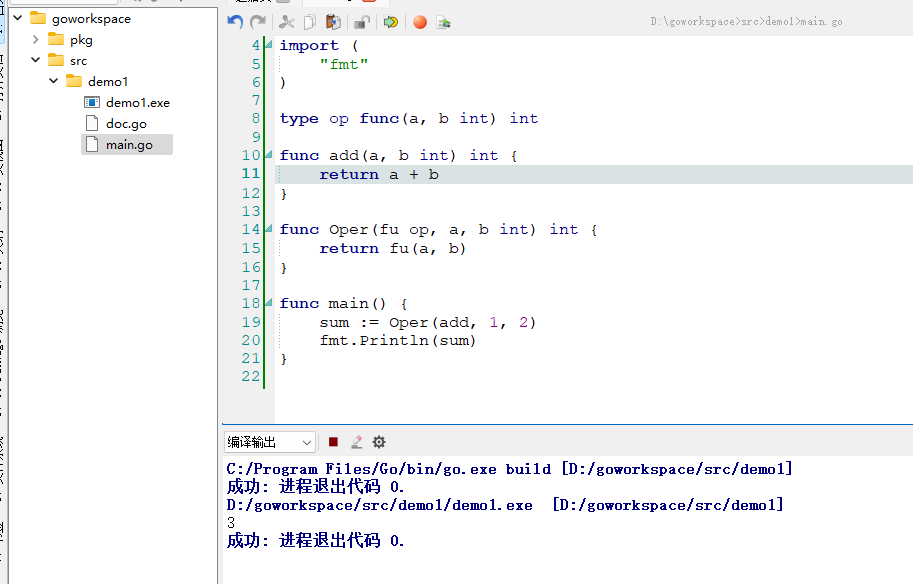Expand the pkg folder node
The image size is (913, 584).
[36, 40]
